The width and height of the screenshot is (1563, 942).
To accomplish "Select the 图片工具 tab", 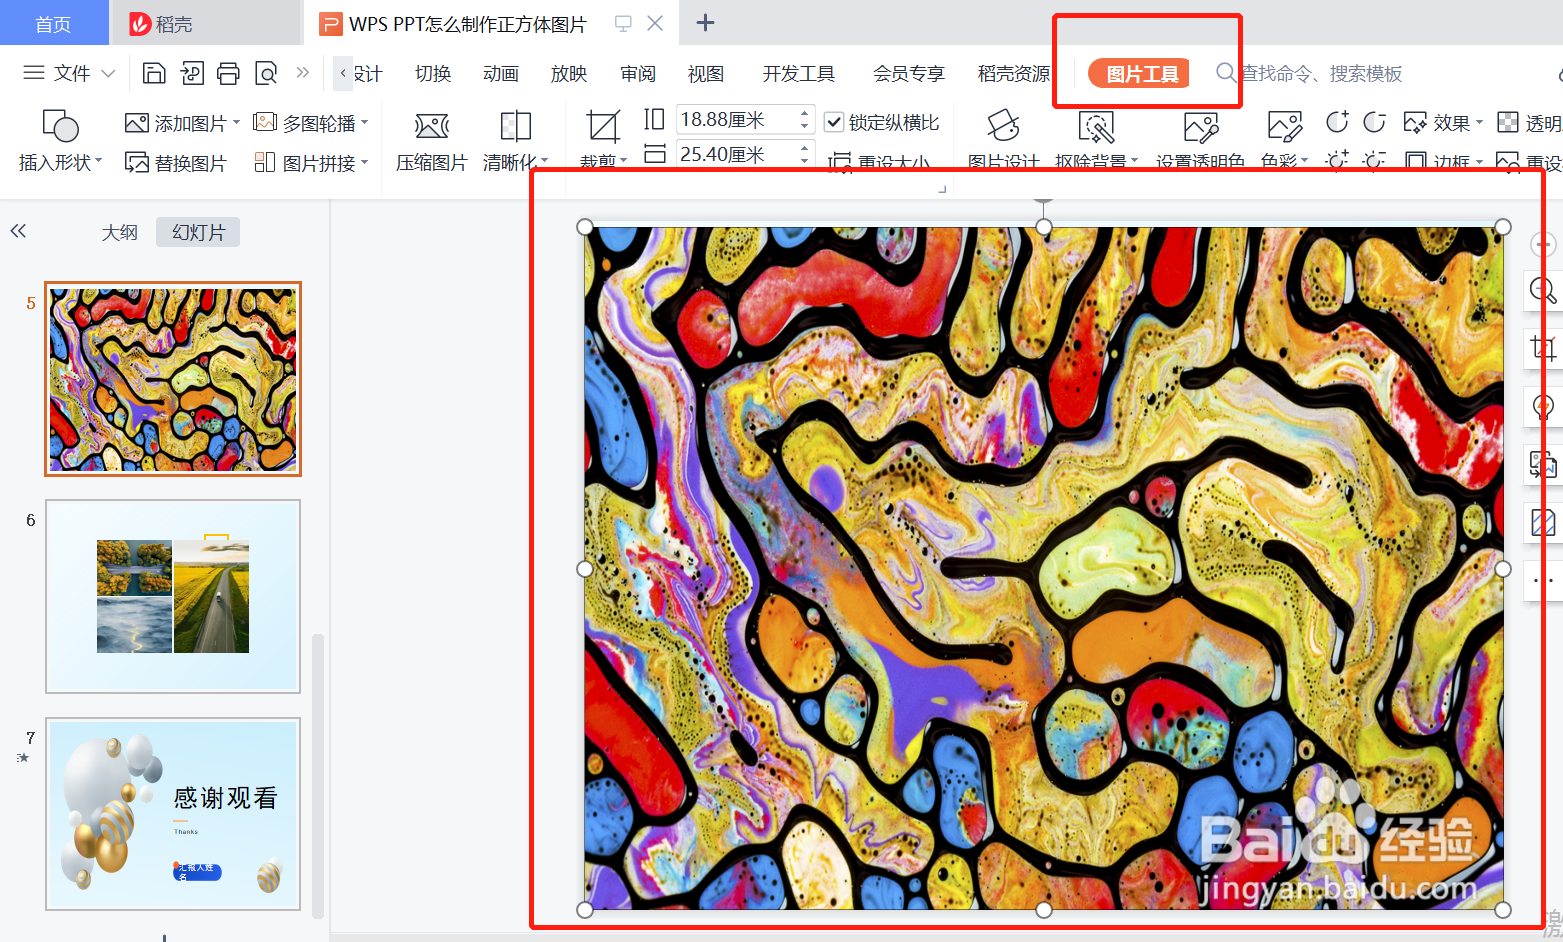I will point(1139,73).
